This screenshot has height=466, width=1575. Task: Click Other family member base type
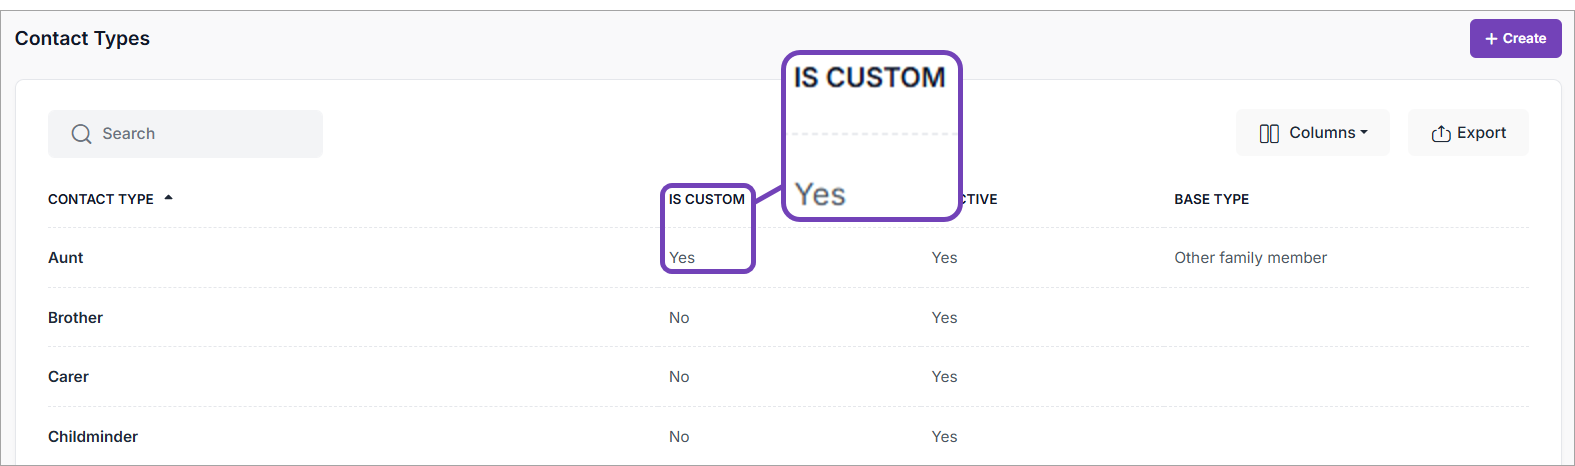(x=1250, y=258)
